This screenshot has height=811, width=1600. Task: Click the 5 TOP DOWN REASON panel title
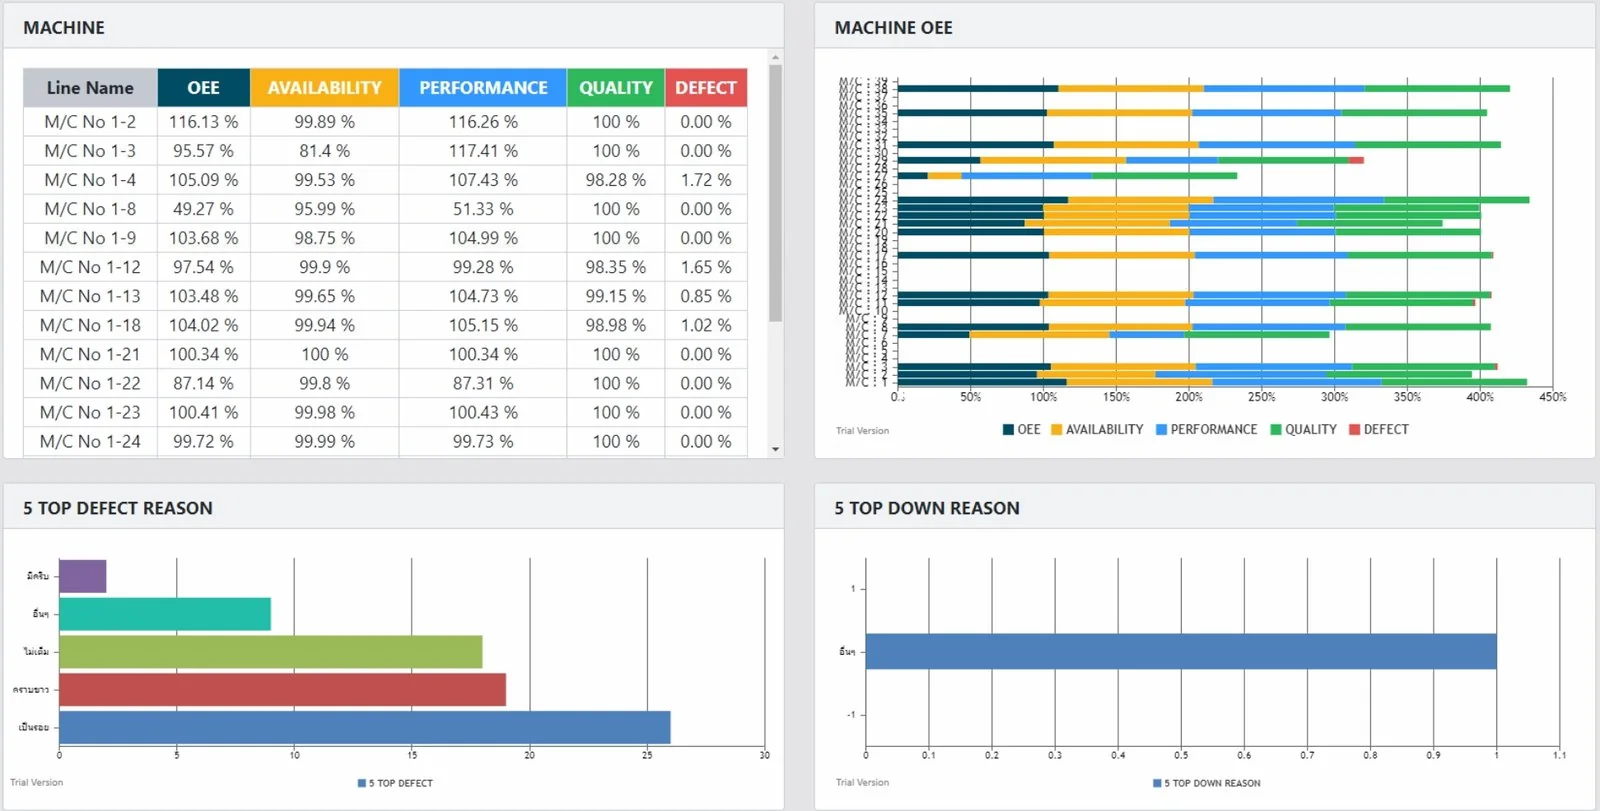[x=927, y=508]
